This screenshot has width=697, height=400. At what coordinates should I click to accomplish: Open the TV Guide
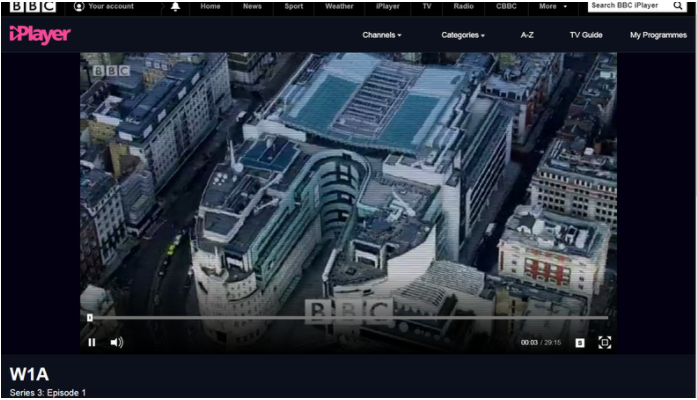(x=586, y=35)
